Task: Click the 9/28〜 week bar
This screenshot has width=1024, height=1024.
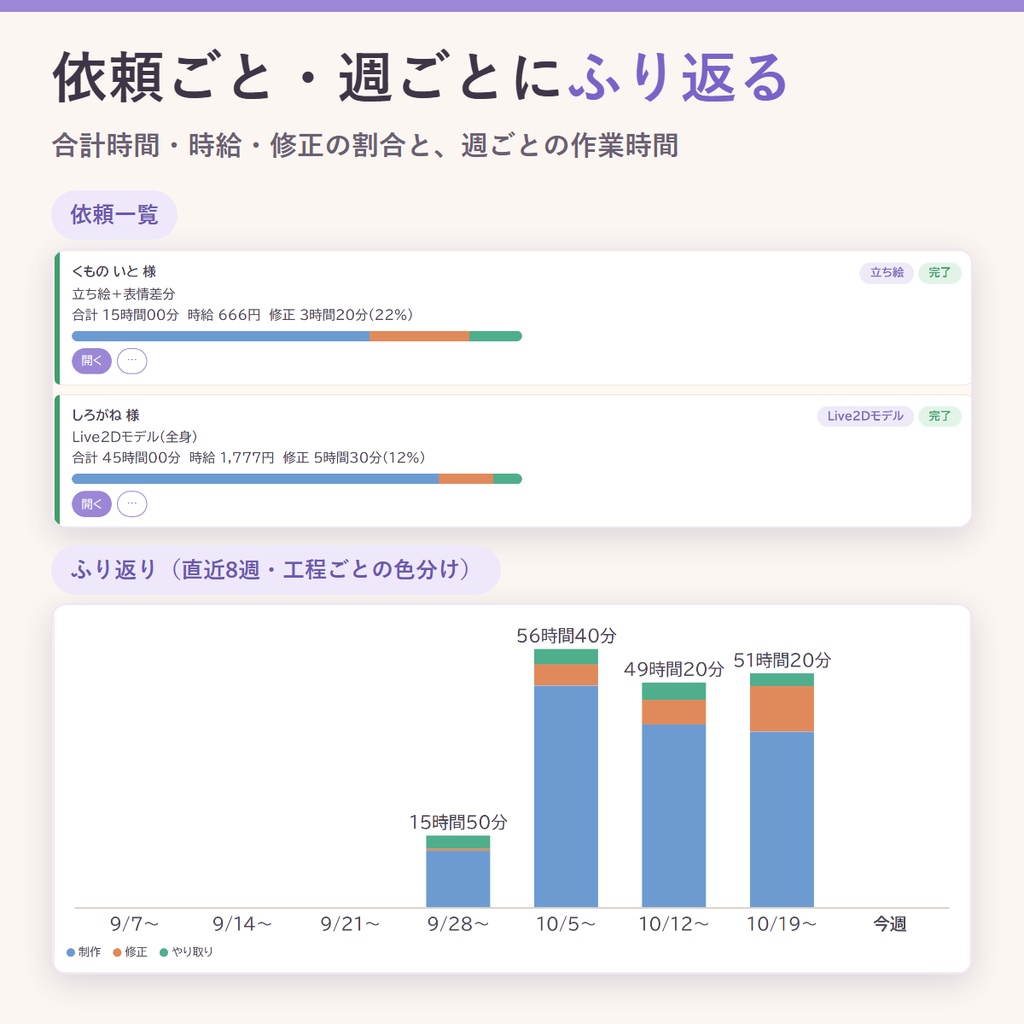Action: (458, 871)
